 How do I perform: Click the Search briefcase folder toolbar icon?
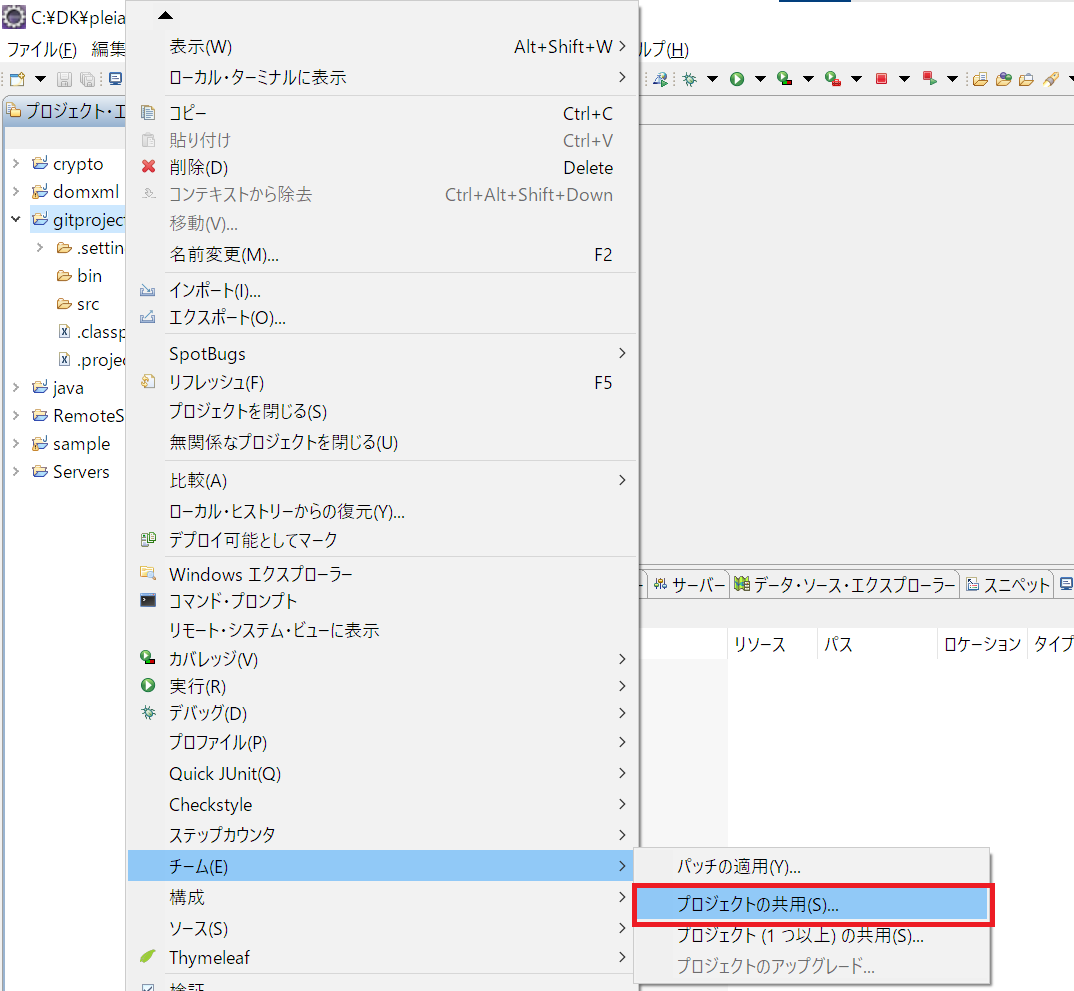tap(1026, 79)
